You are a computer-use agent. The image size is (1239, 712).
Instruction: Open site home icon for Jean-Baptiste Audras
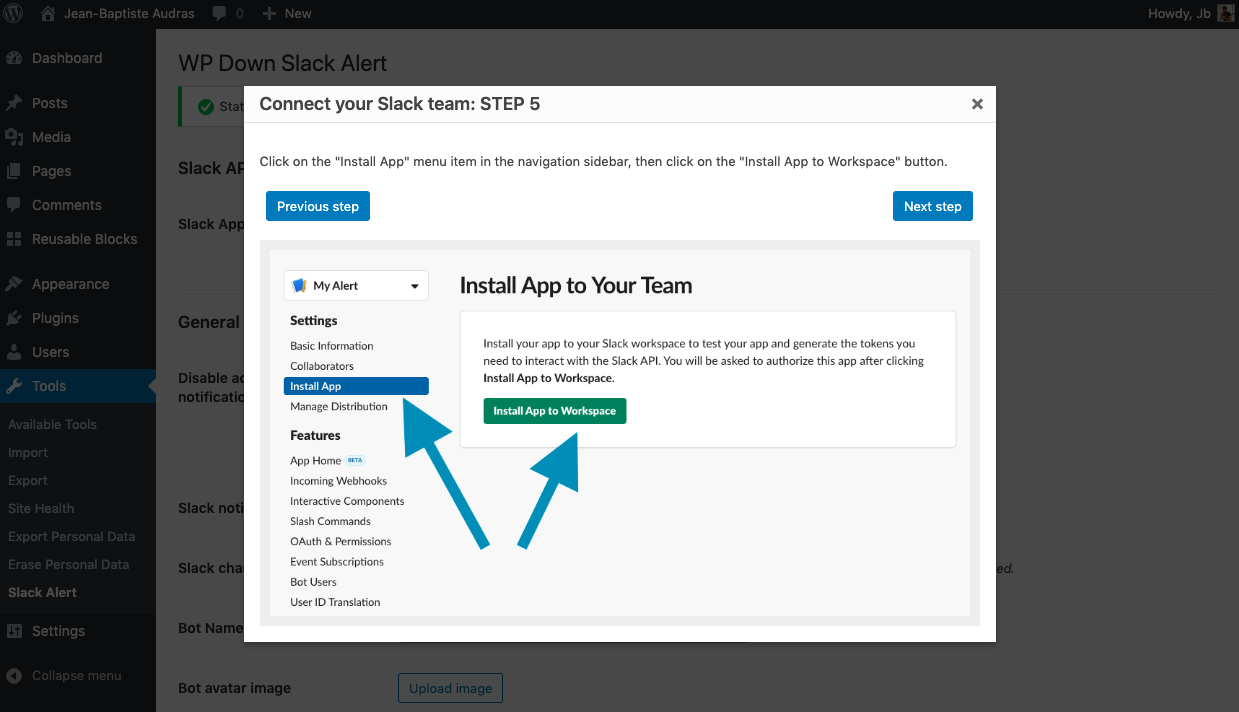pyautogui.click(x=48, y=14)
